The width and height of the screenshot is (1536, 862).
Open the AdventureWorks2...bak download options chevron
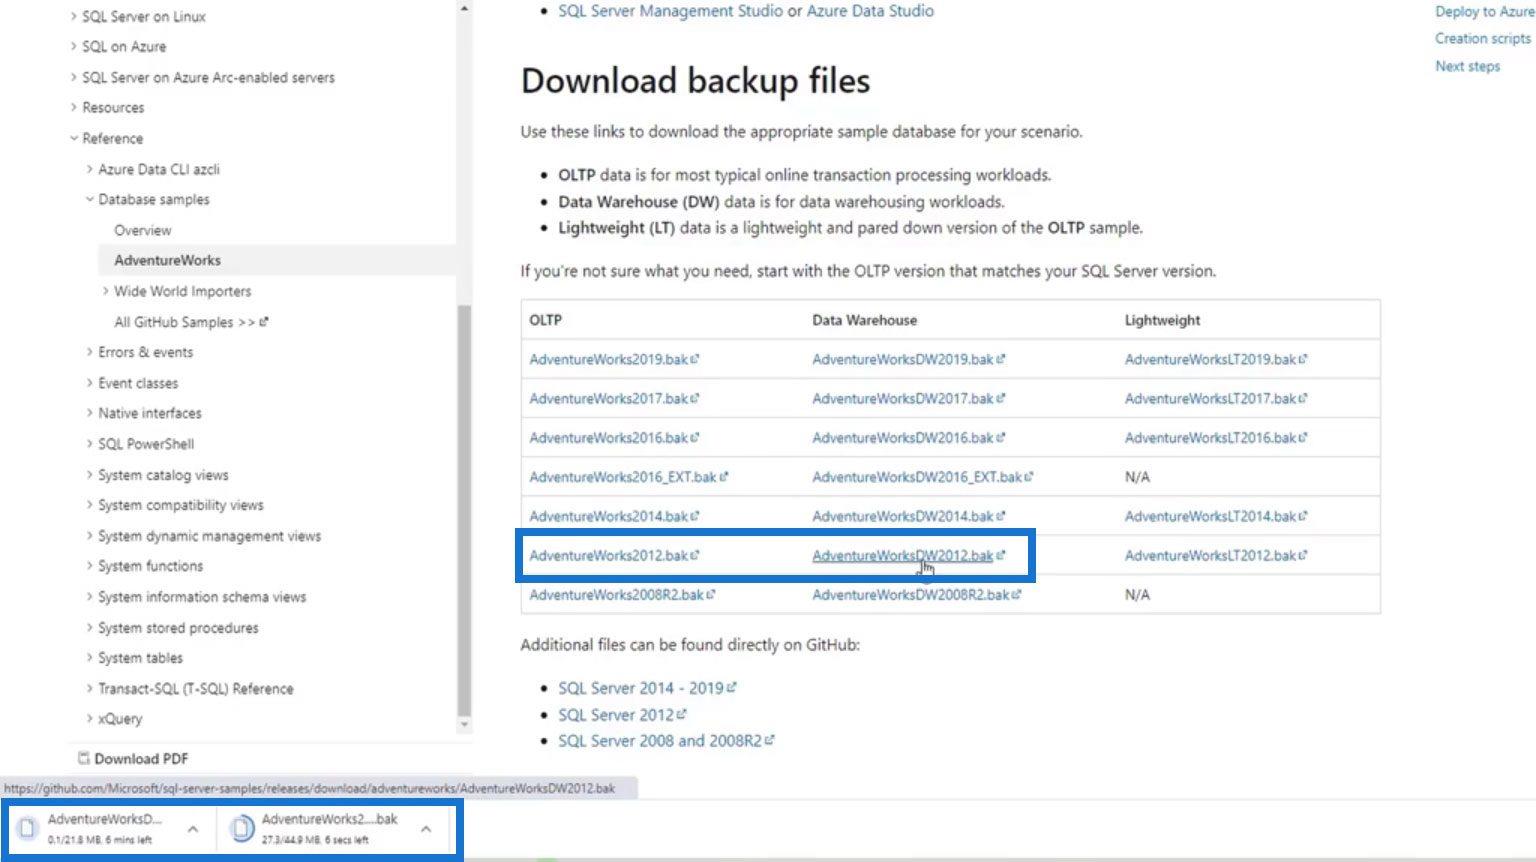[426, 829]
